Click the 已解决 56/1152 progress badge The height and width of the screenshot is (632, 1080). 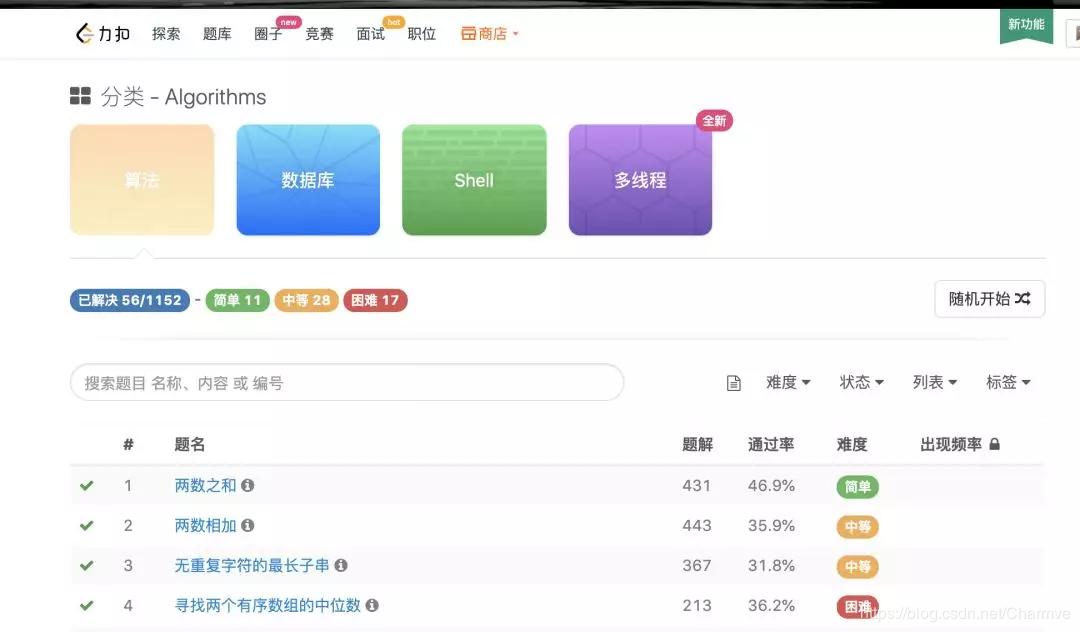pos(129,300)
